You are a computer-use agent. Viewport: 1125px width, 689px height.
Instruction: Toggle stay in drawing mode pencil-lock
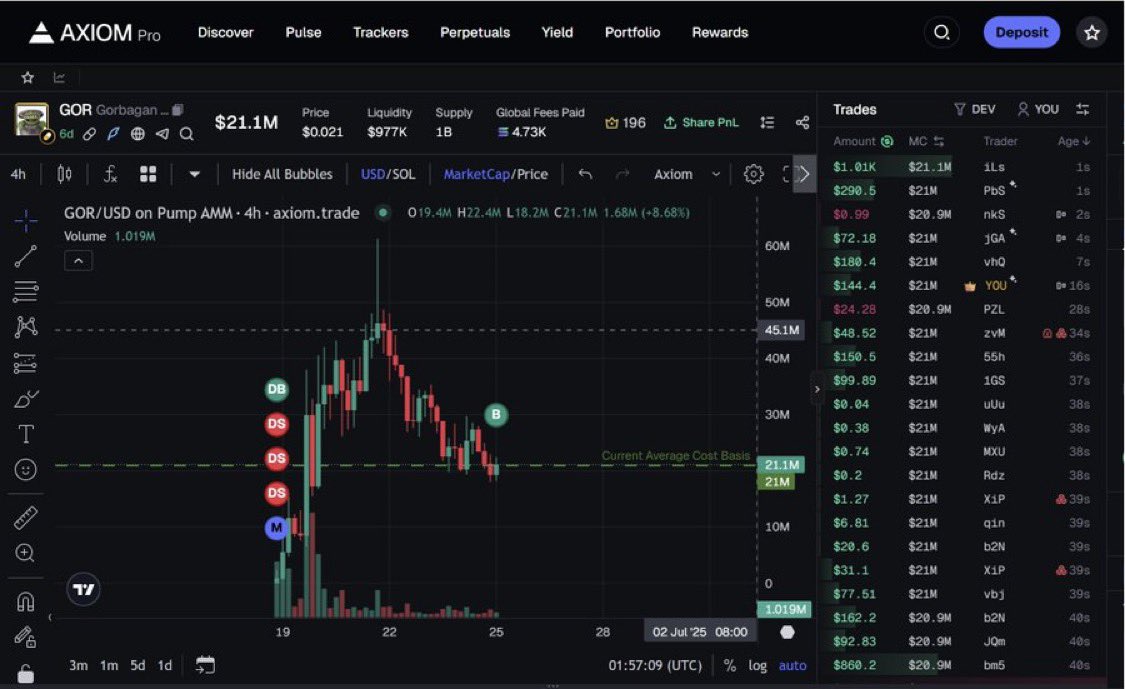[x=26, y=636]
